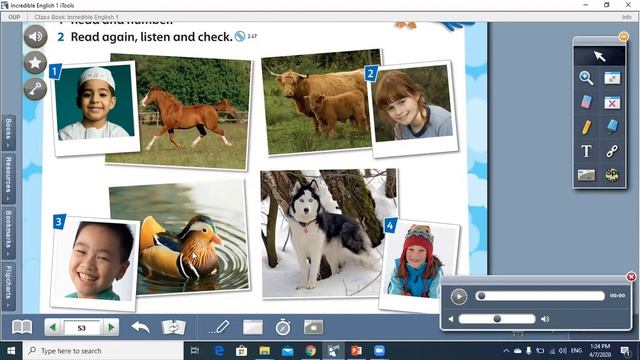Click the pen annotation tool on bottom toolbar
Image resolution: width=640 pixels, height=360 pixels.
pos(220,327)
